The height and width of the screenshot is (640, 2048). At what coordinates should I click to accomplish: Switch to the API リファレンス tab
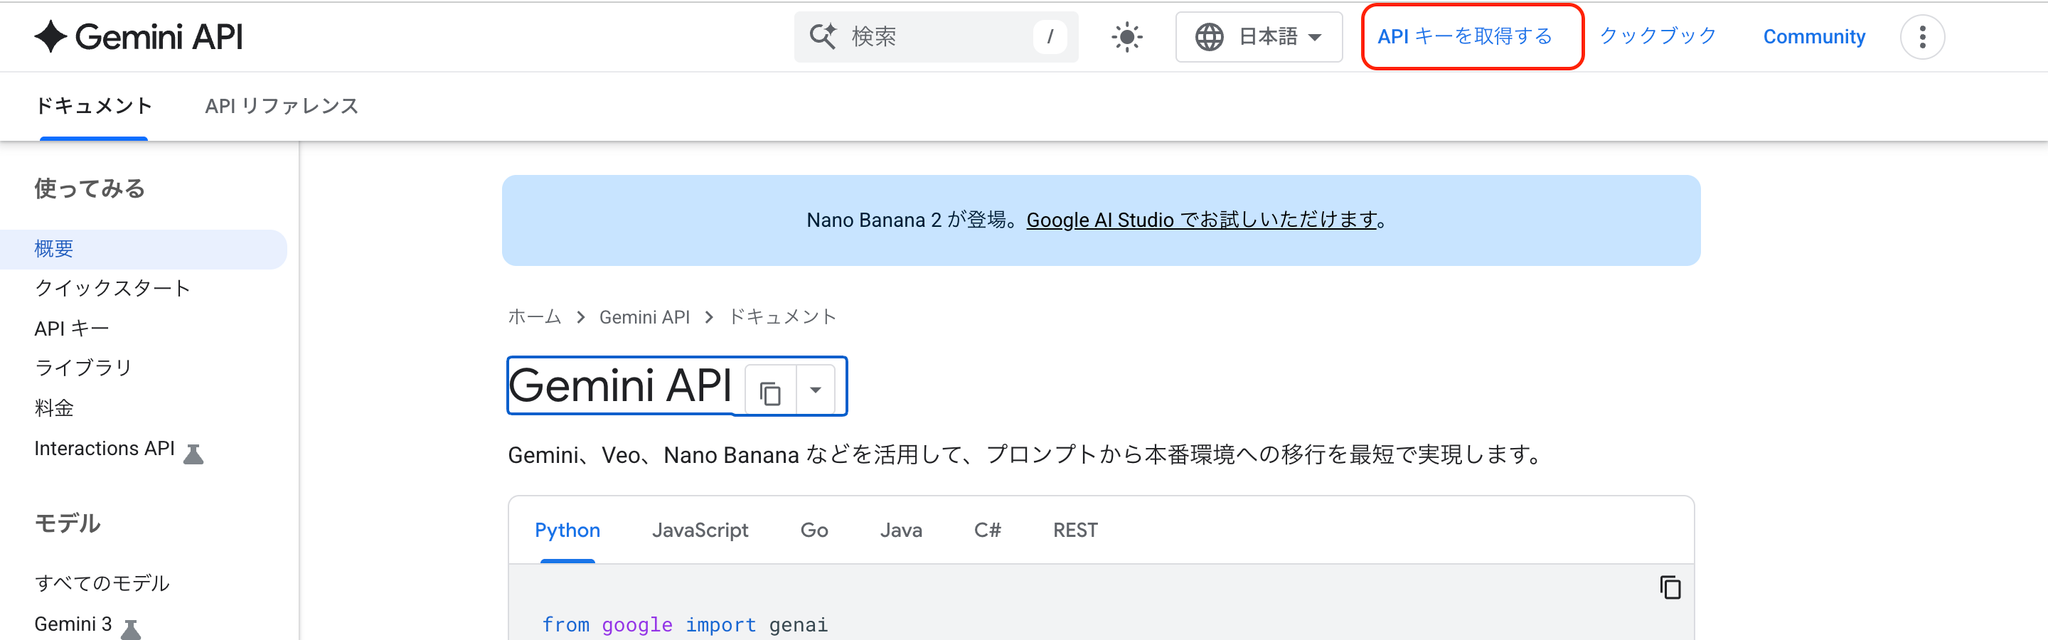click(281, 106)
